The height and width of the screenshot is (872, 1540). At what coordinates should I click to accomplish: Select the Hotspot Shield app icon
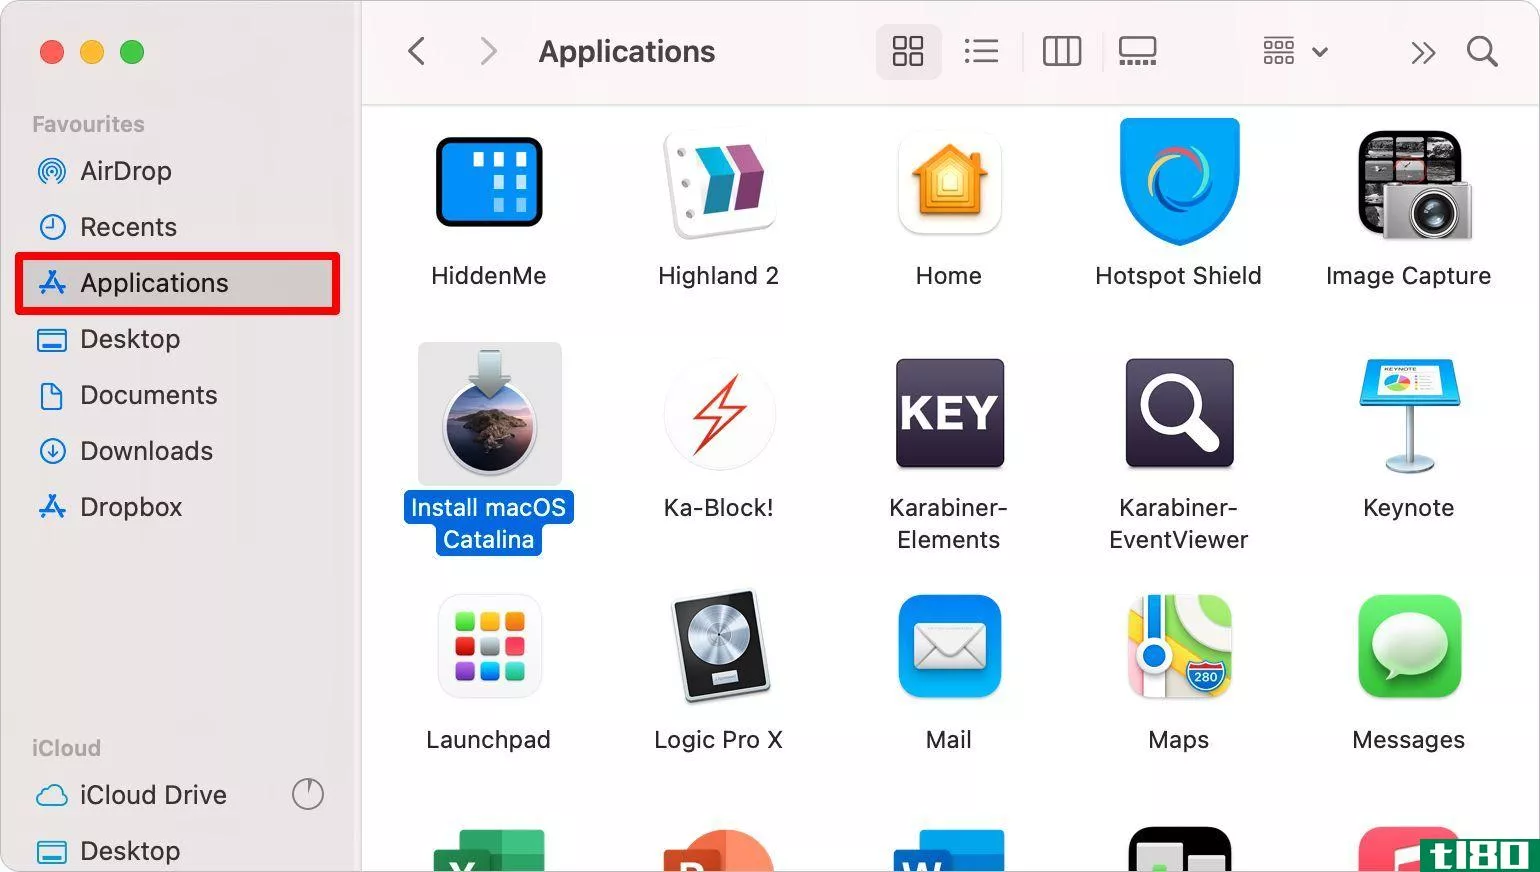(x=1179, y=181)
